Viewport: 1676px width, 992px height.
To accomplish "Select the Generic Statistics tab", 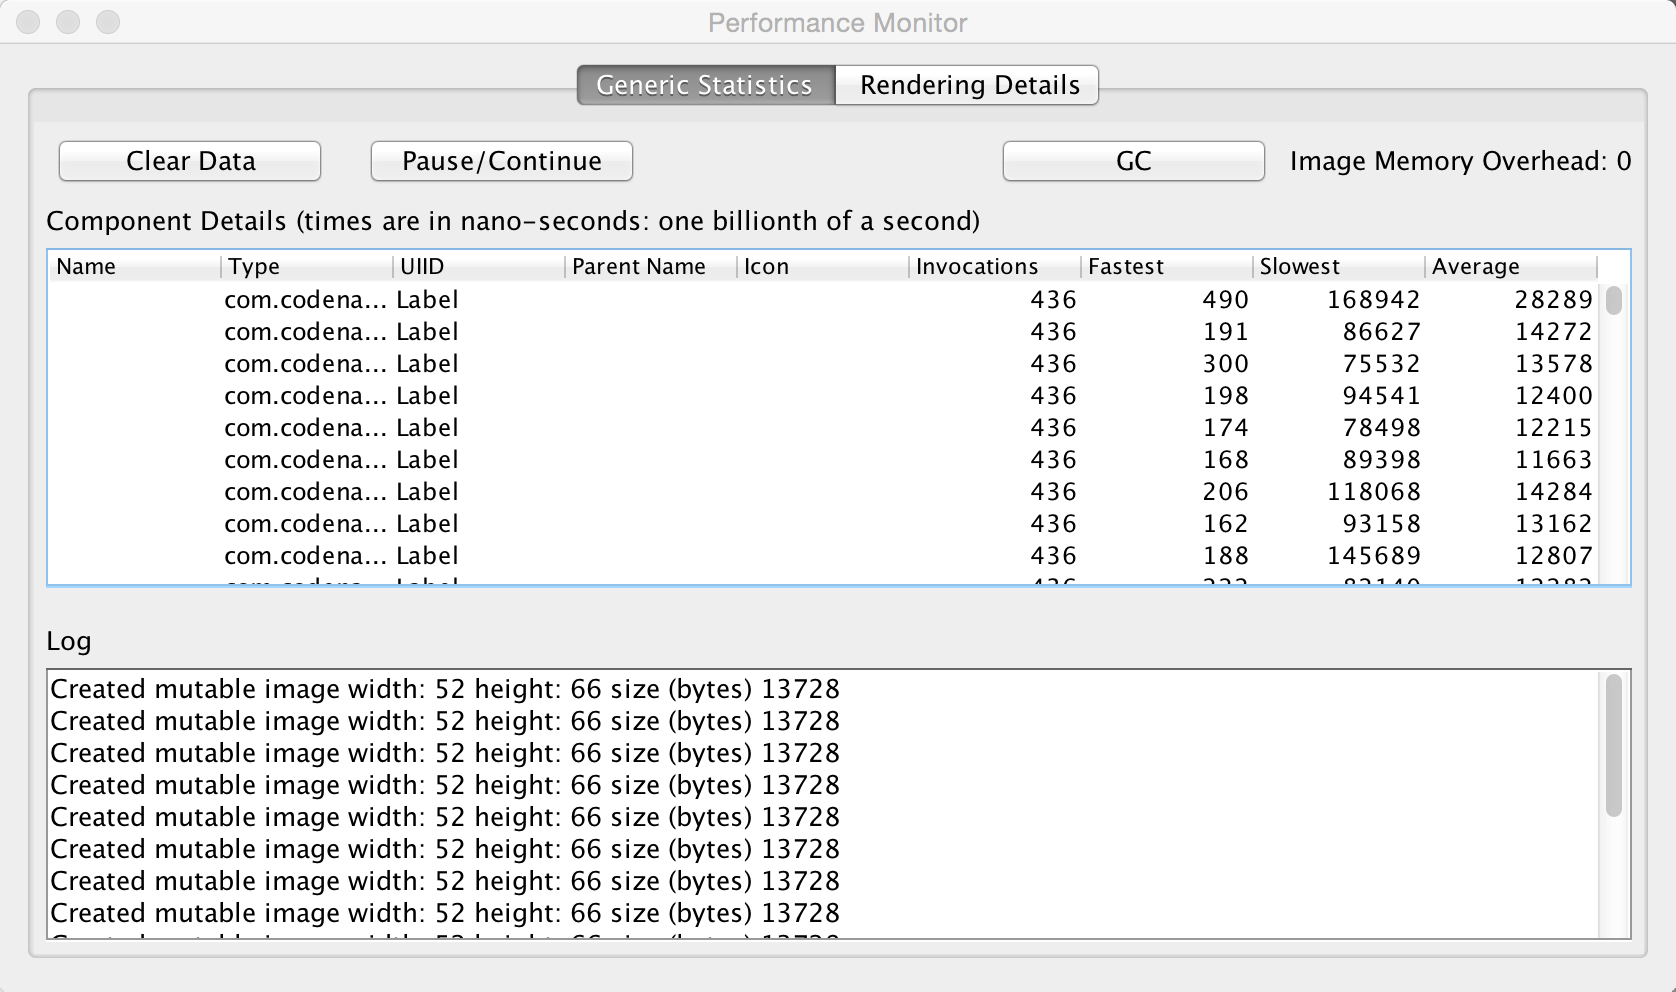I will 703,85.
